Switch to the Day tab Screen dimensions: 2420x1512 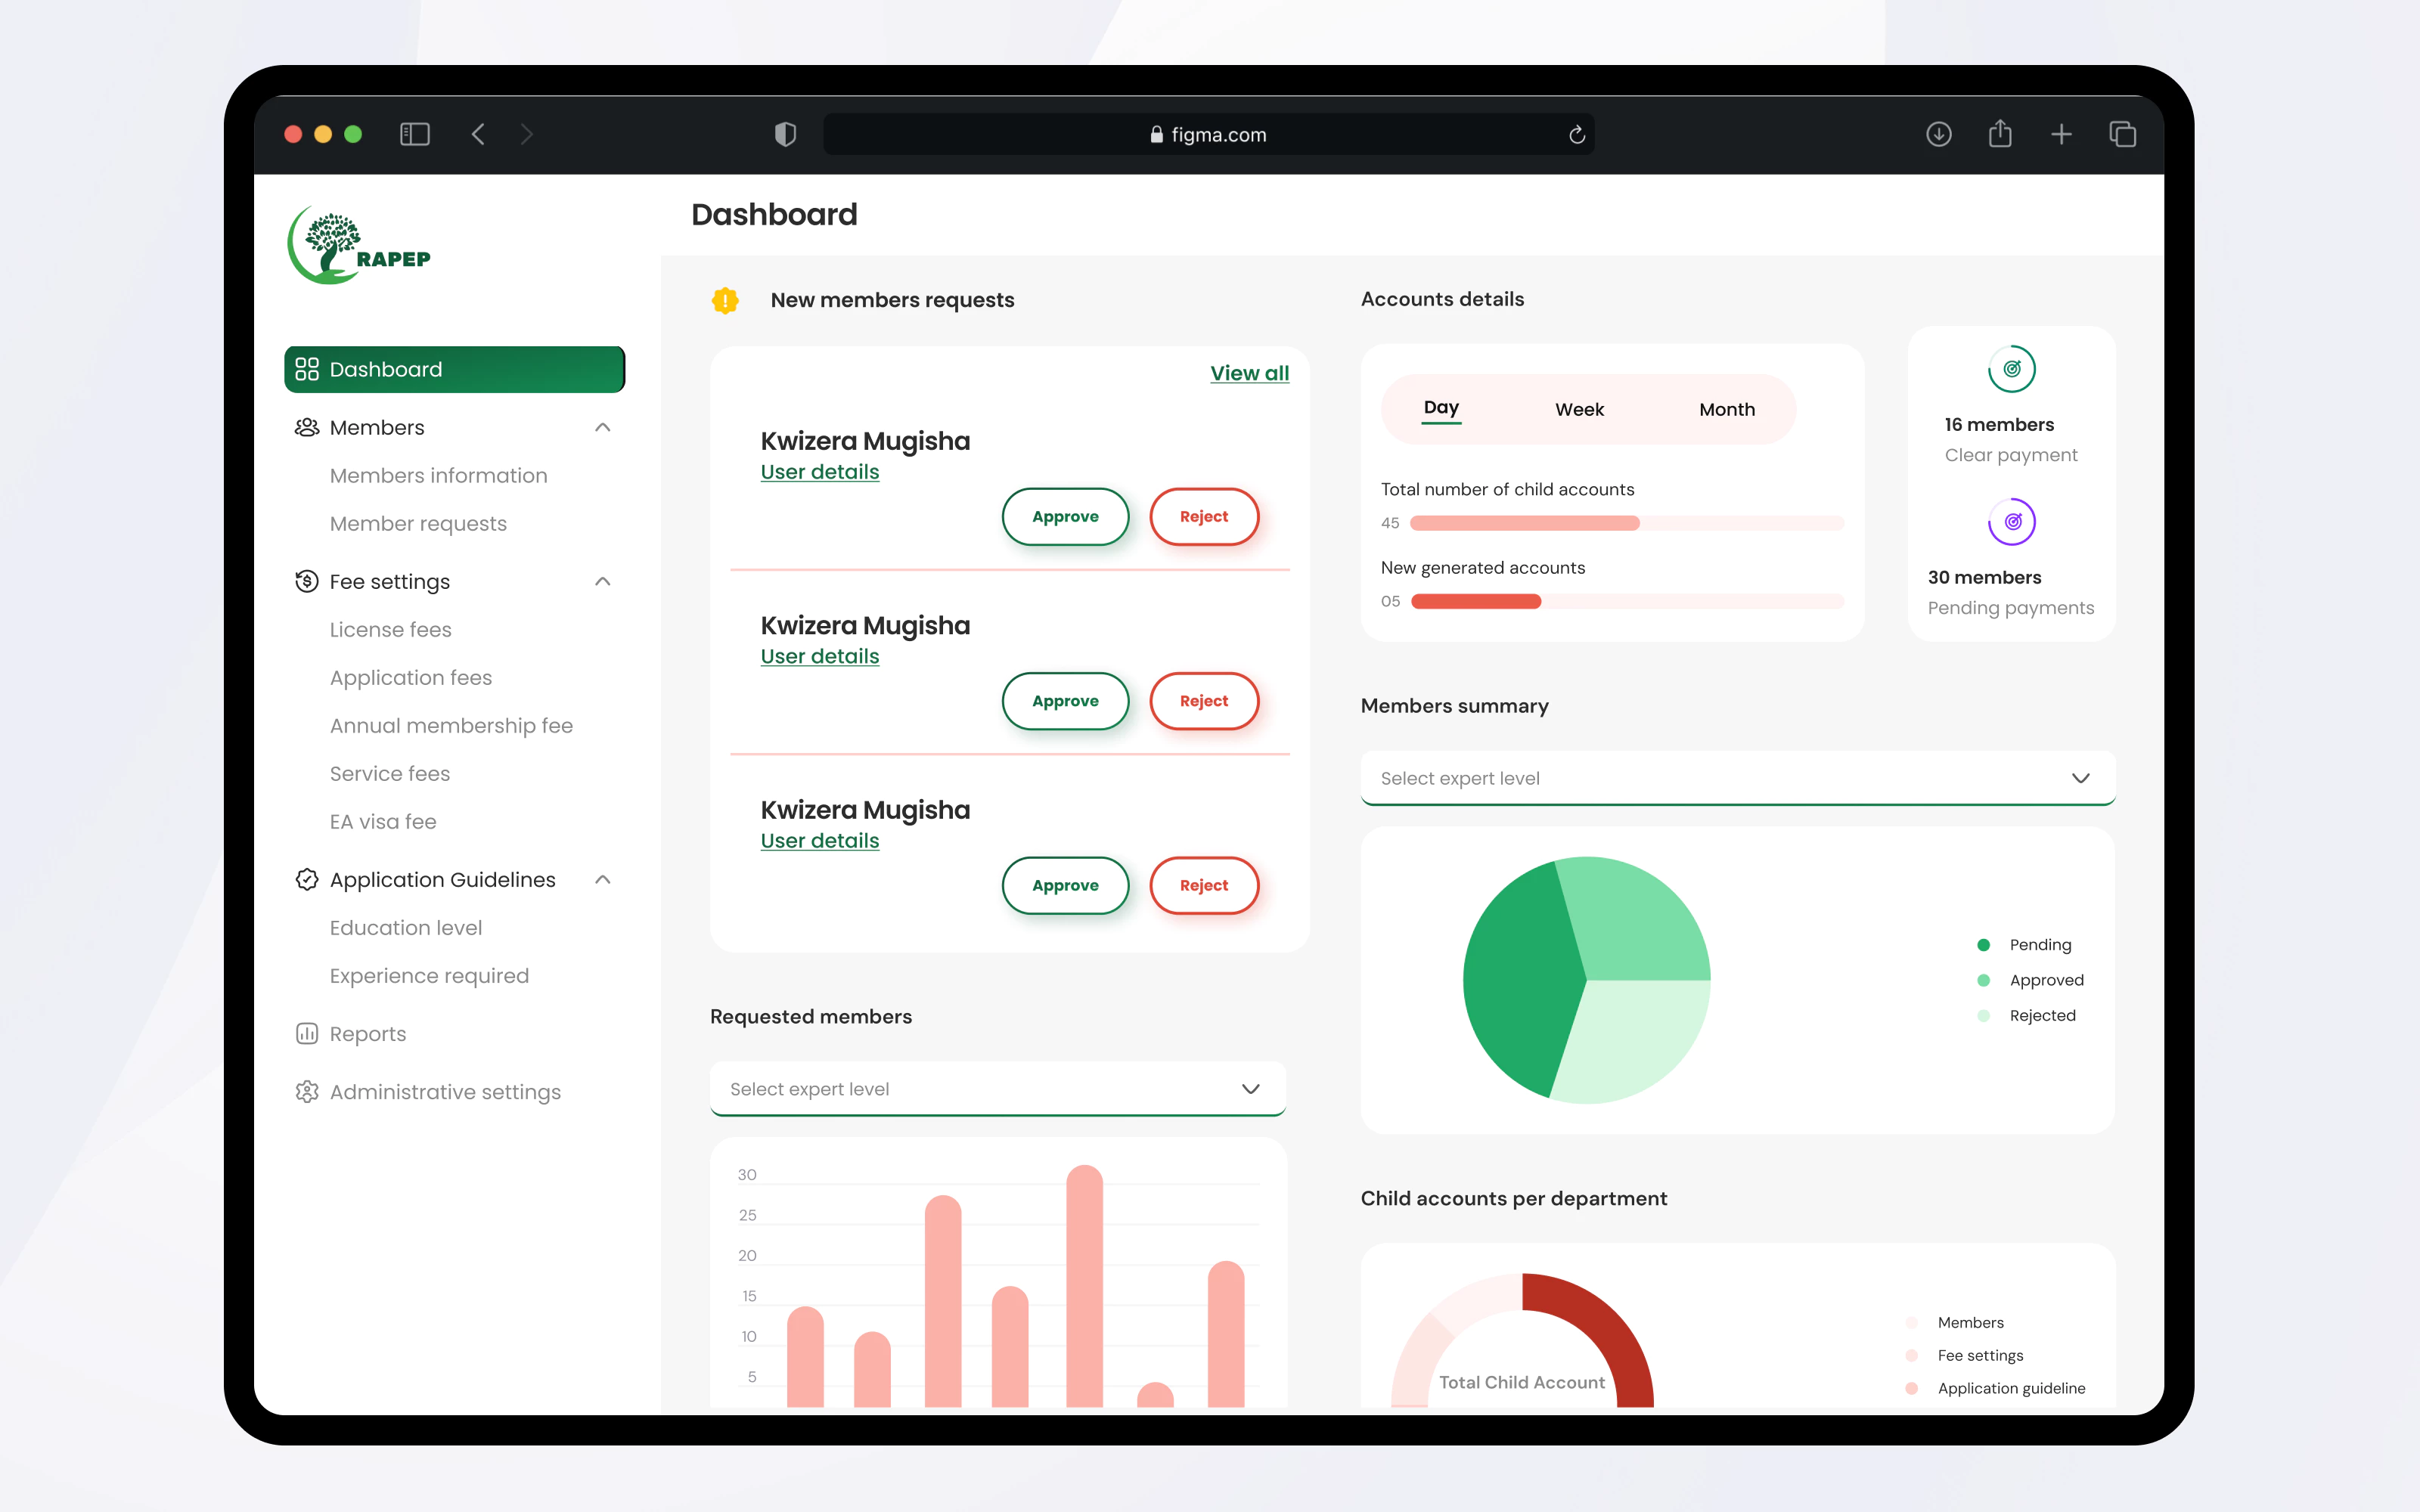(x=1441, y=408)
